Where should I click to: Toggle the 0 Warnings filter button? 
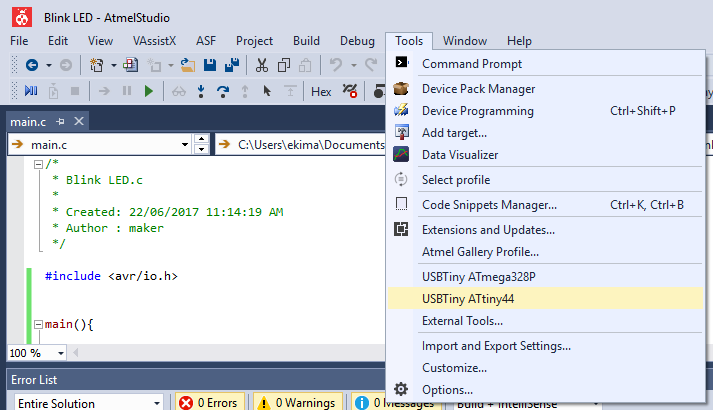[x=297, y=402]
